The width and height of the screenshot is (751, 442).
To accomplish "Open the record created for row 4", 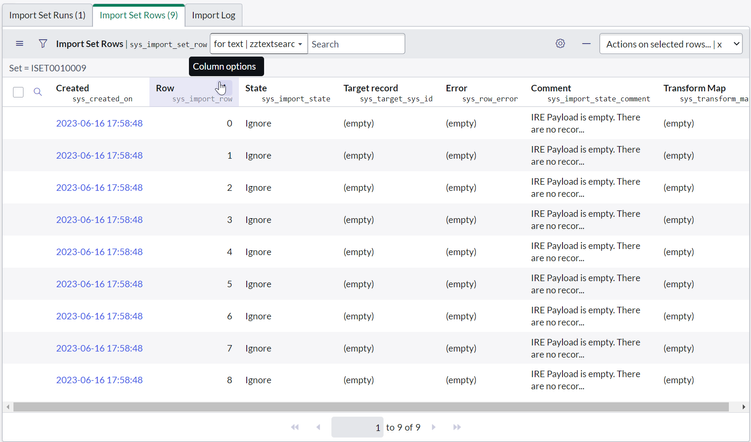I will tap(99, 251).
